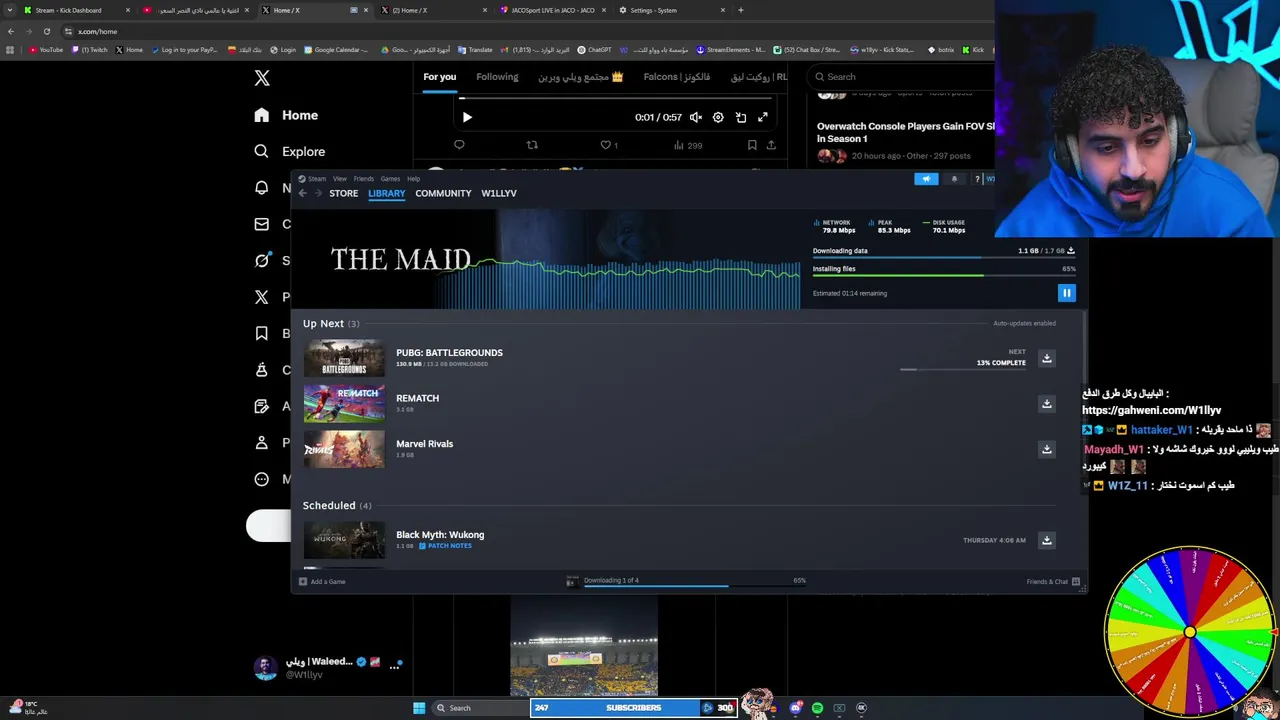
Task: Open the ChatGPT bookmark
Action: pyautogui.click(x=595, y=49)
